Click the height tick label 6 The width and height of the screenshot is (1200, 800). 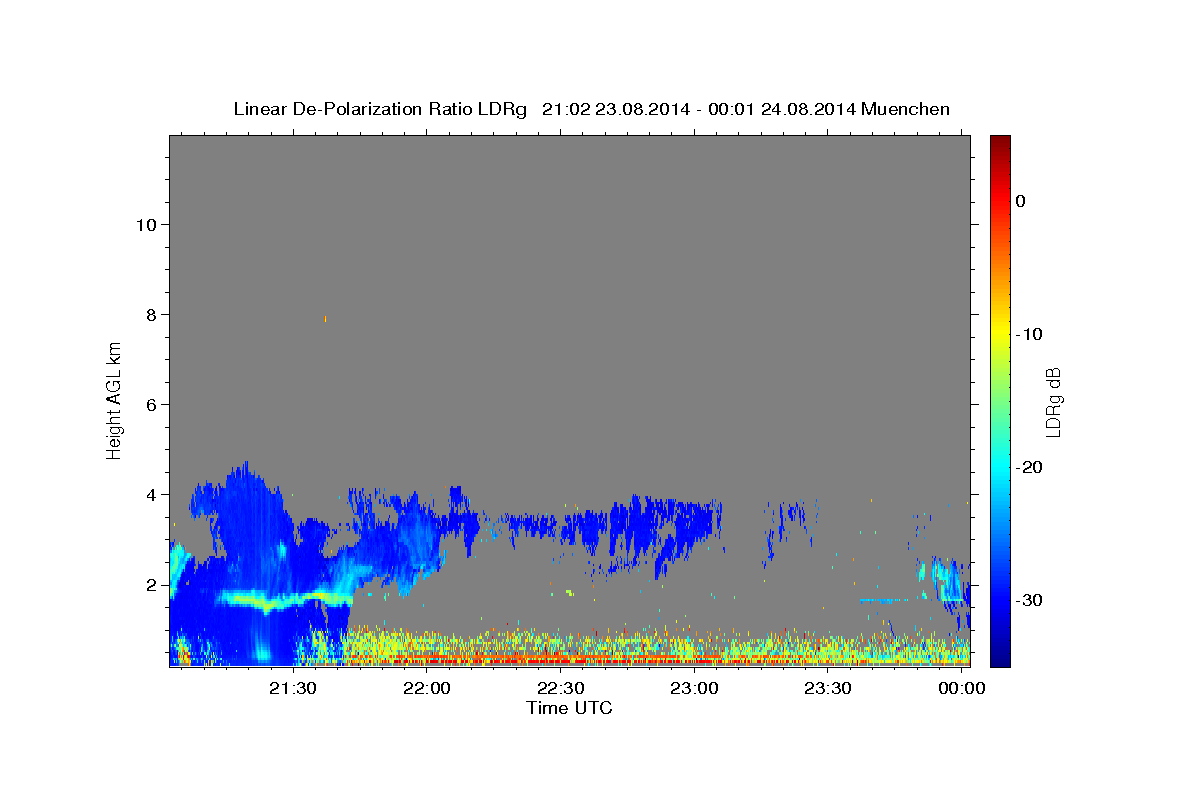point(151,405)
